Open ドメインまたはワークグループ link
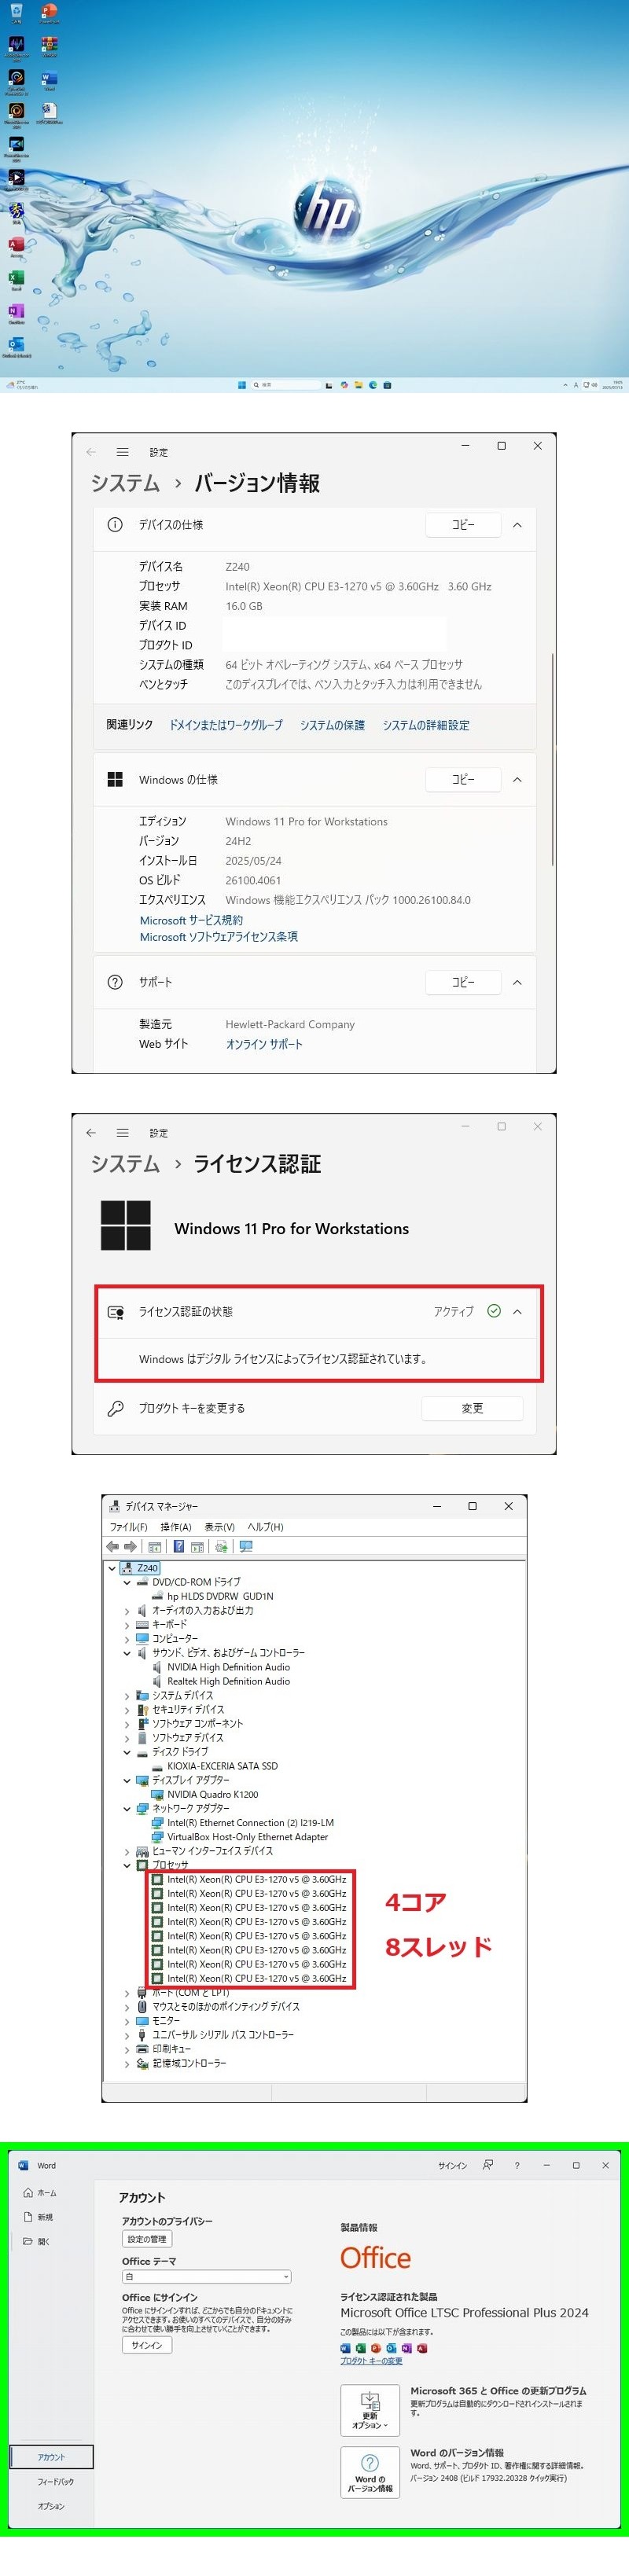This screenshot has height=2576, width=629. point(226,725)
